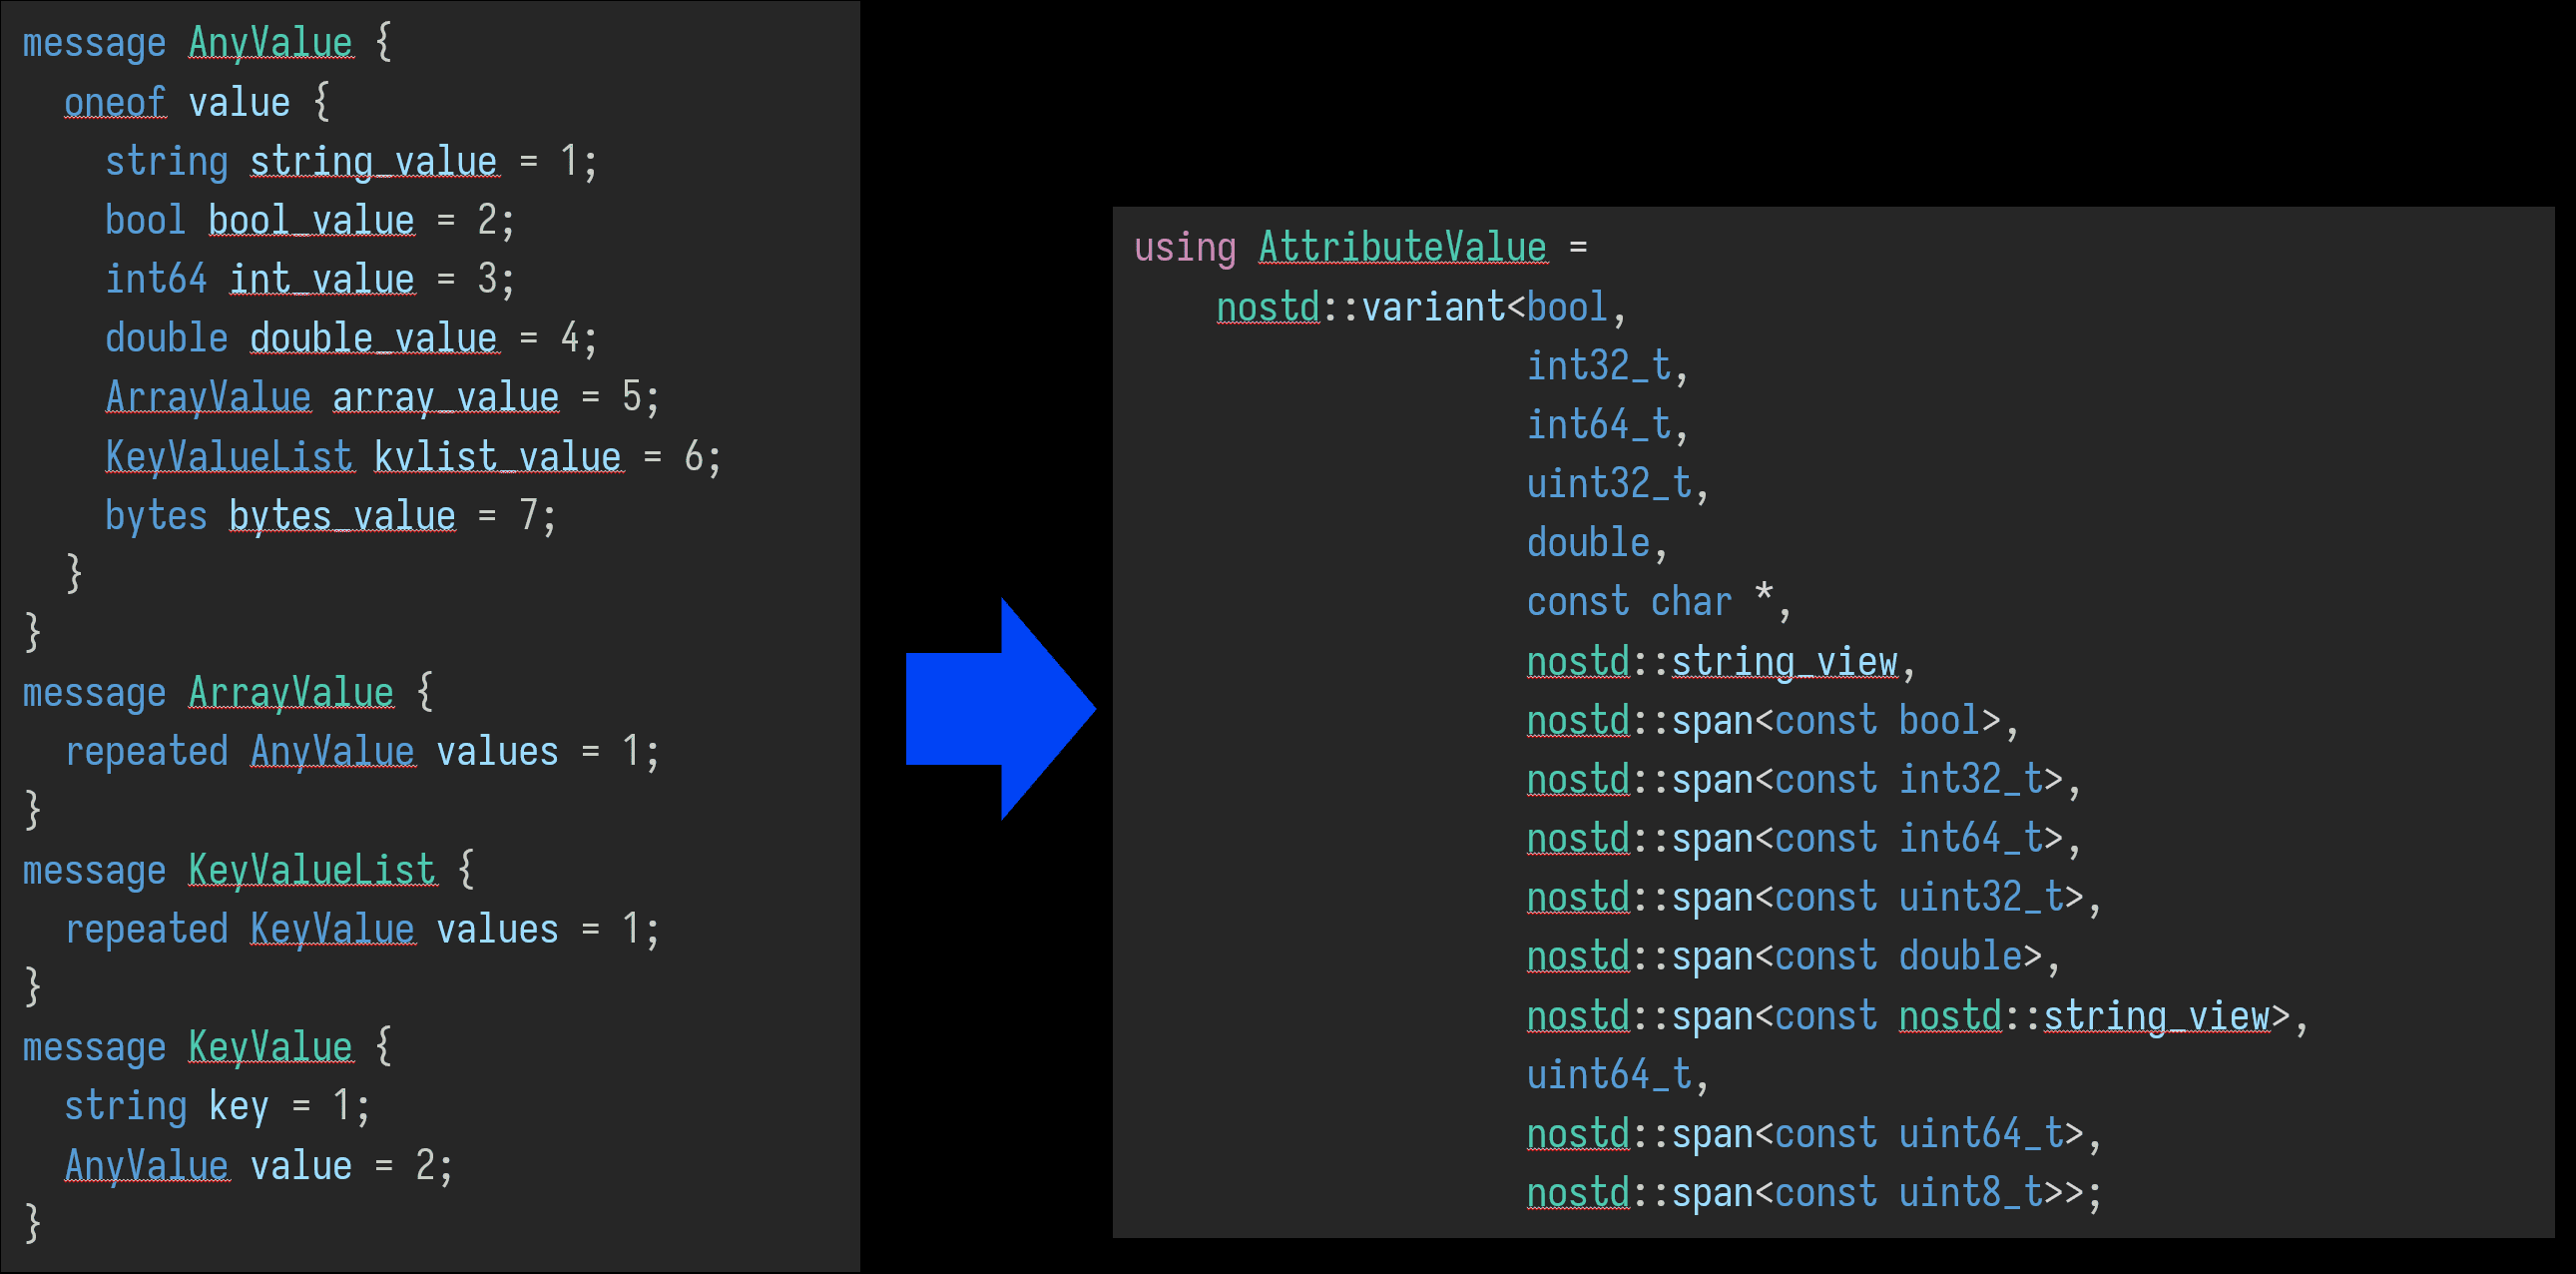Click the blue arrow between code panels
Screen dimensions: 2576x1274
[x=1000, y=709]
